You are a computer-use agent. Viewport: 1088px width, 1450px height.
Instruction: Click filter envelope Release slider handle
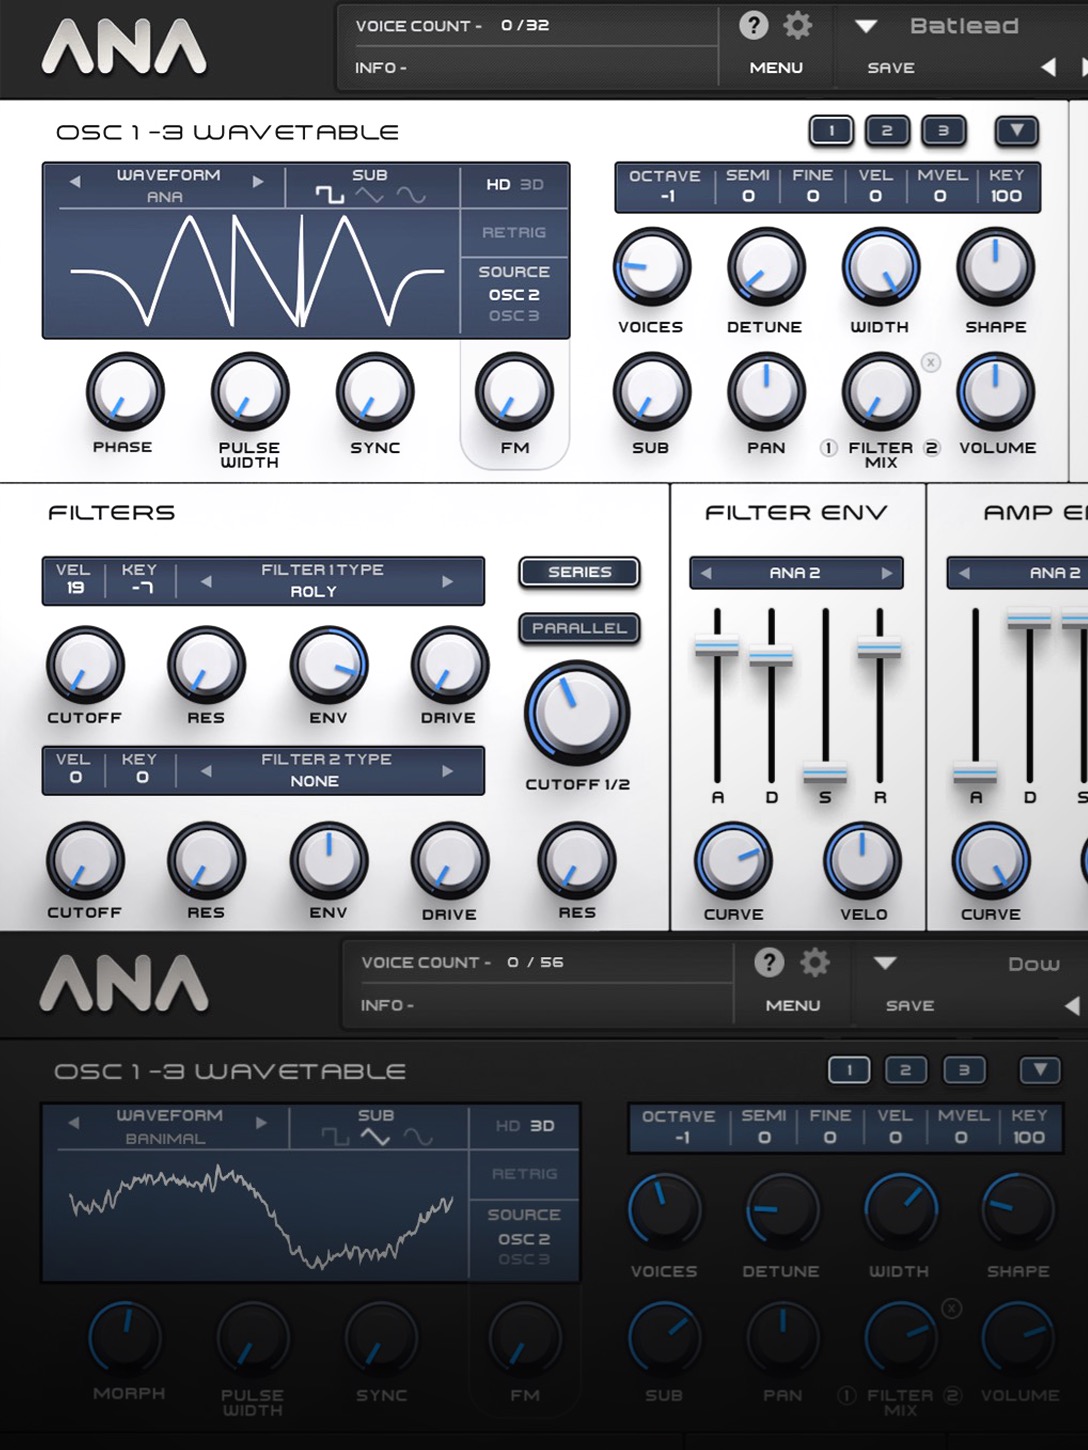(879, 648)
